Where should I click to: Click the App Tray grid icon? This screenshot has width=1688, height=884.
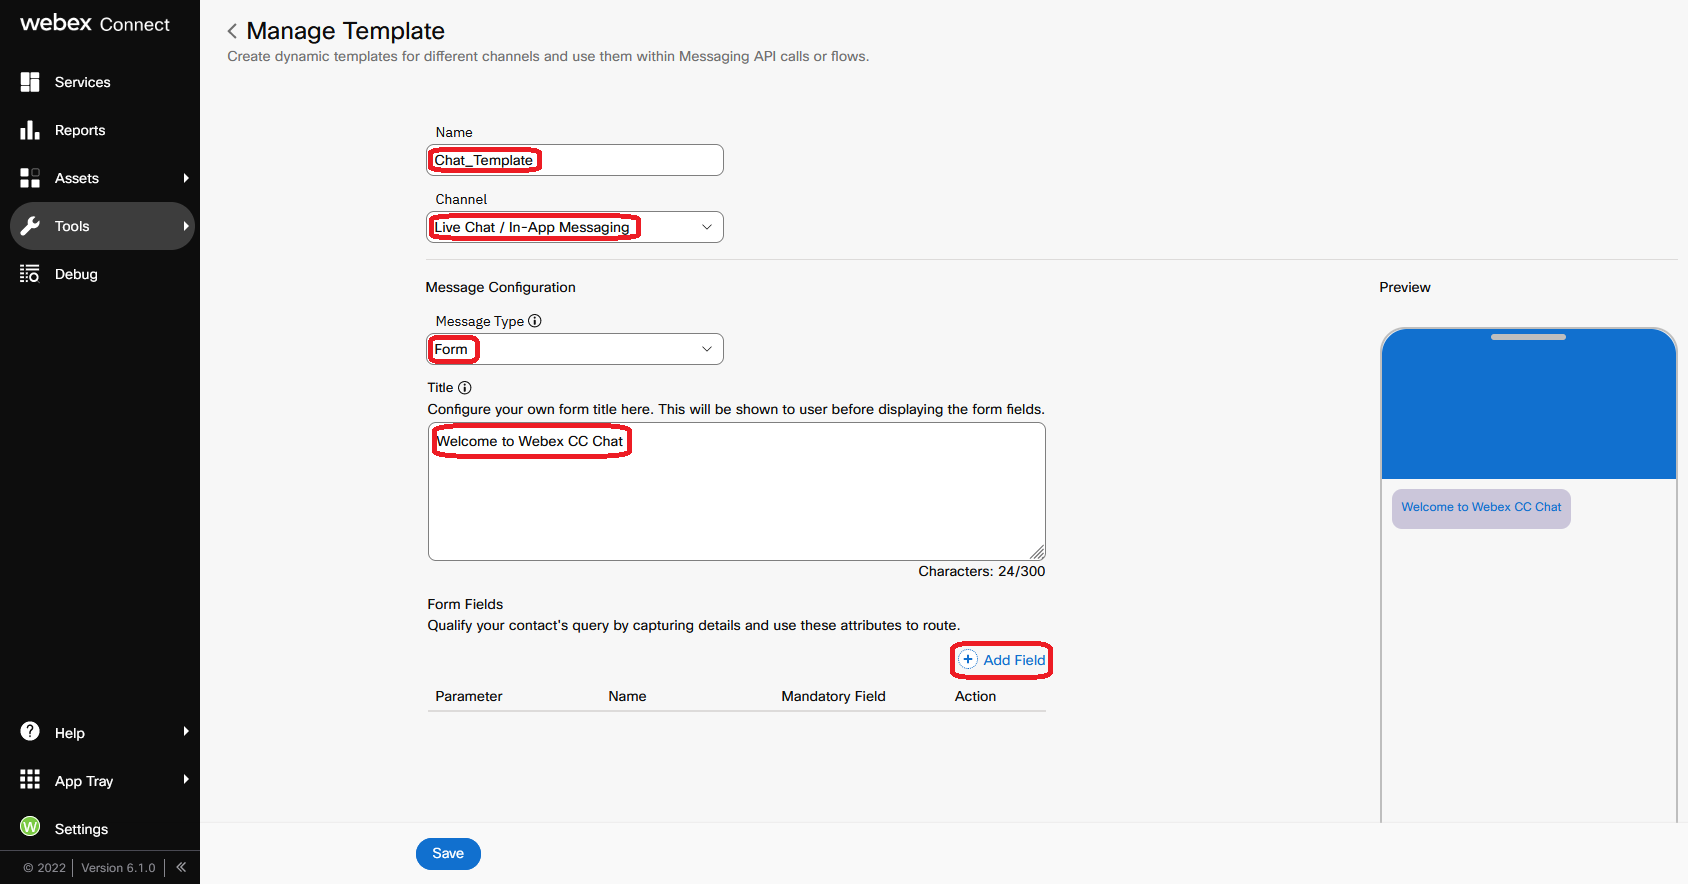coord(30,779)
